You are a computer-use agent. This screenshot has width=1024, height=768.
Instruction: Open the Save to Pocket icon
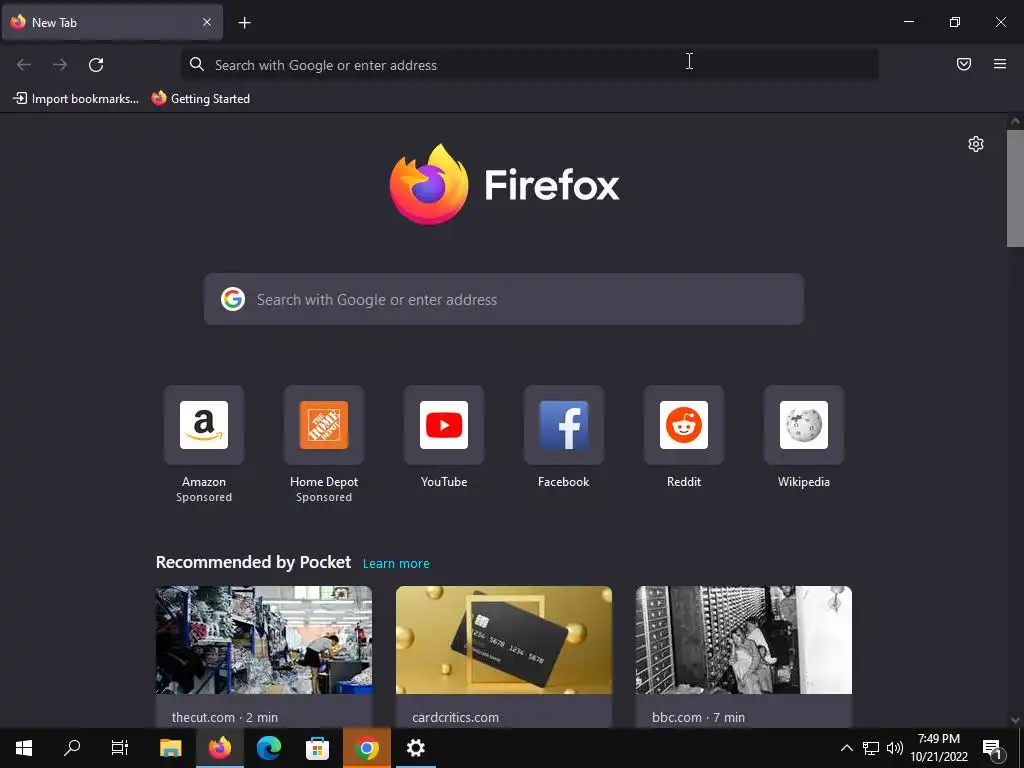pyautogui.click(x=964, y=64)
